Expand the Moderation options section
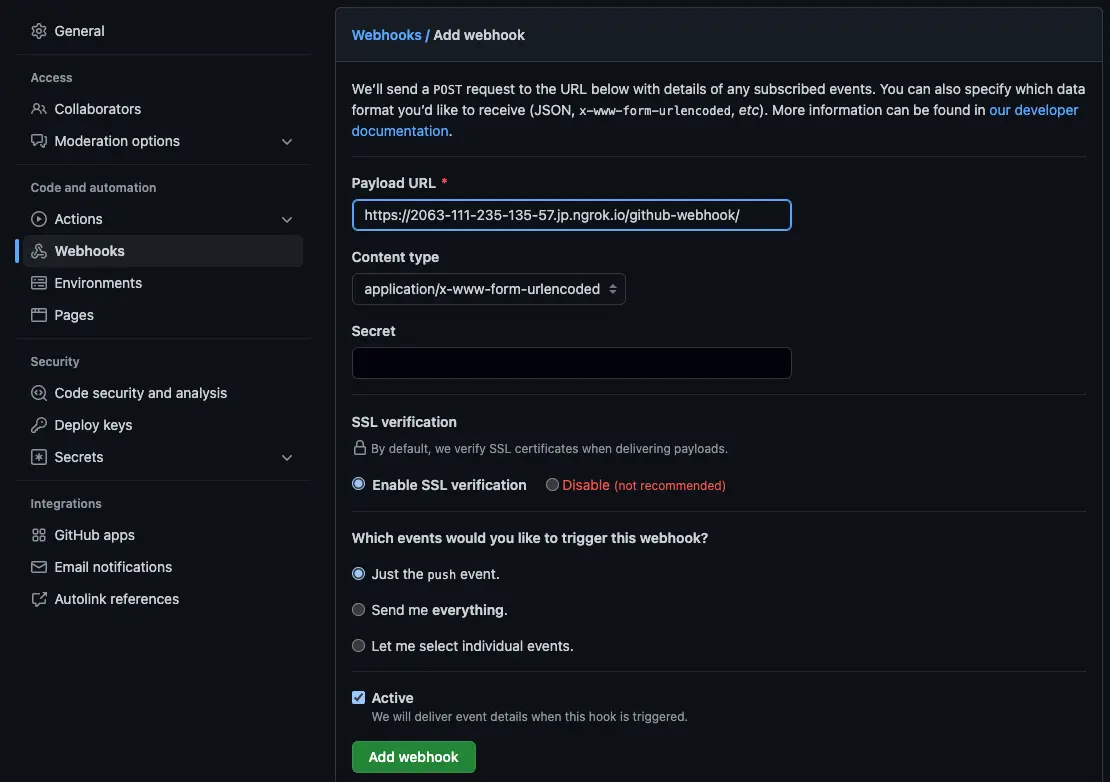Viewport: 1110px width, 782px height. click(x=287, y=141)
